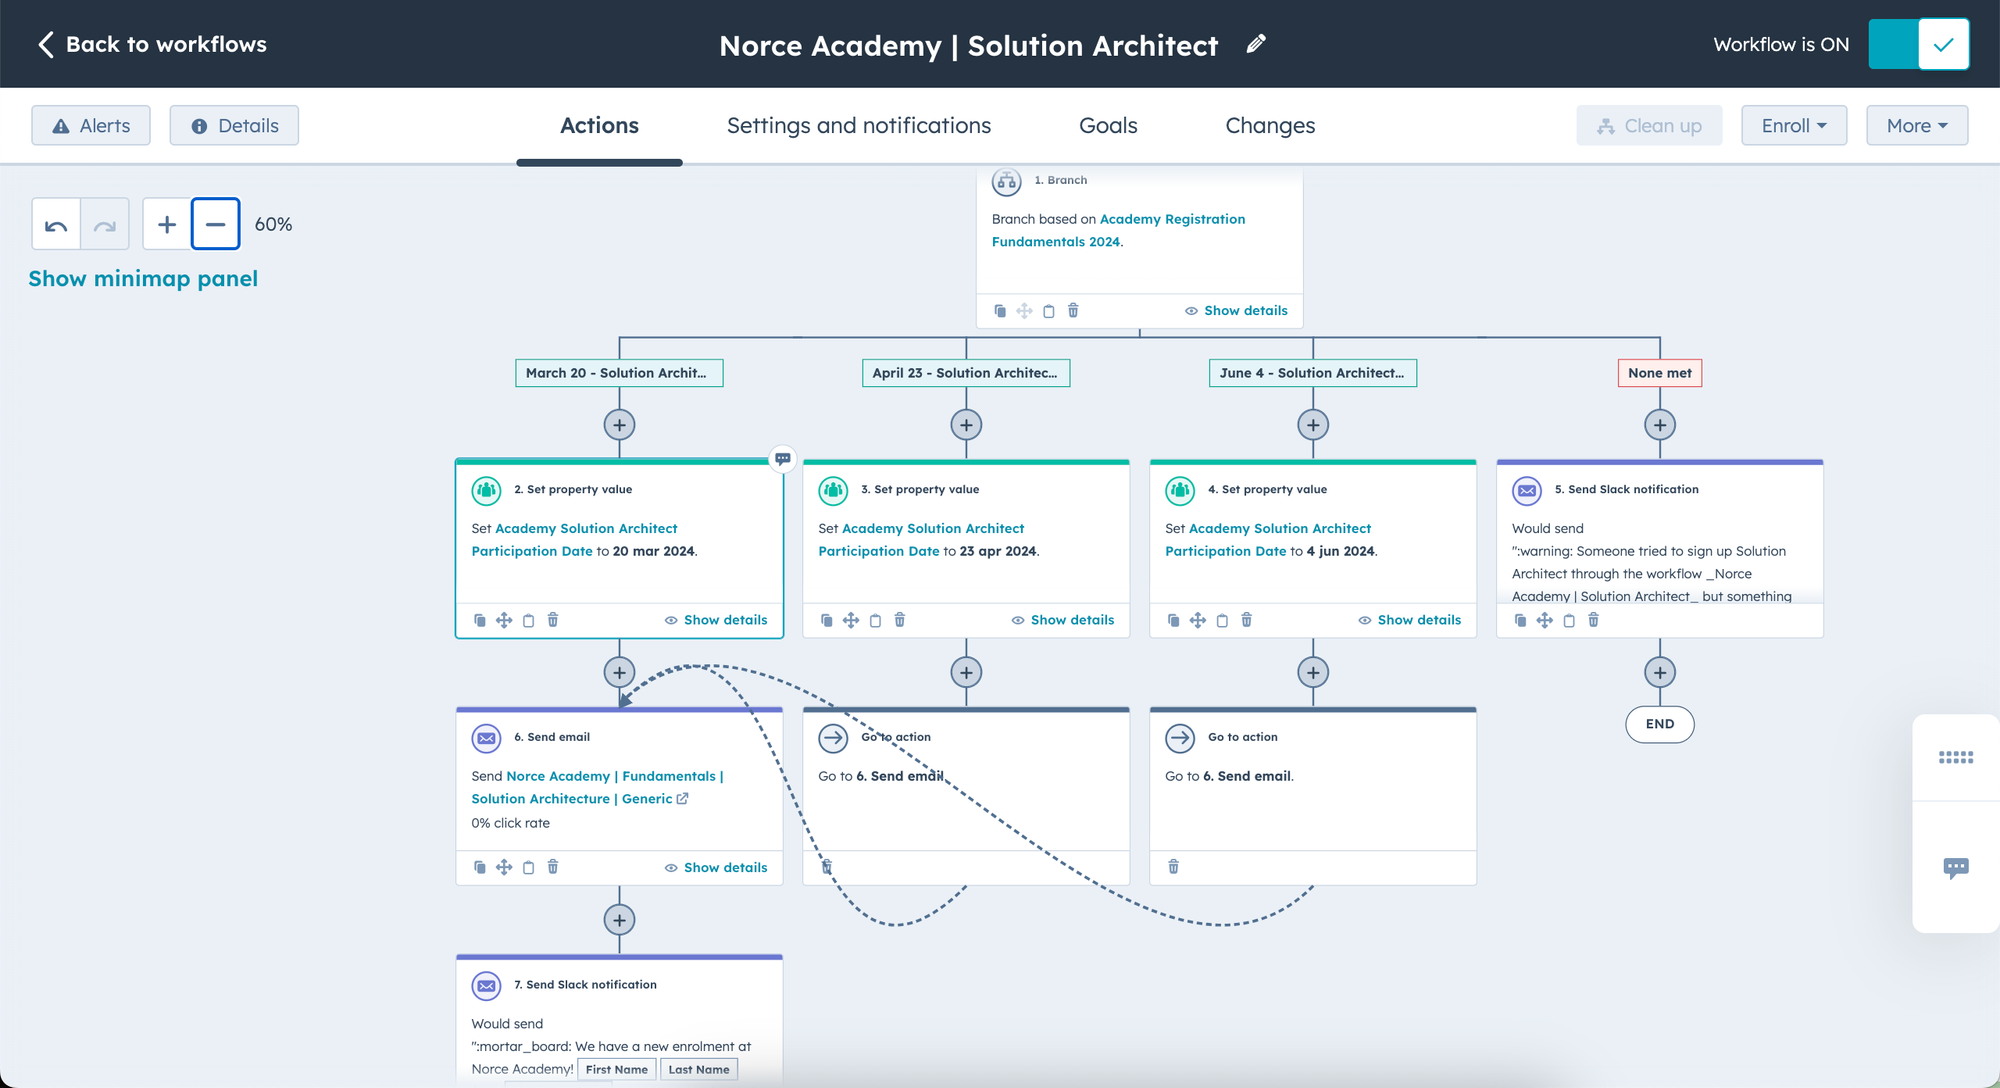Select the move handle on action 2
Screen dimensions: 2000x1088
504,620
